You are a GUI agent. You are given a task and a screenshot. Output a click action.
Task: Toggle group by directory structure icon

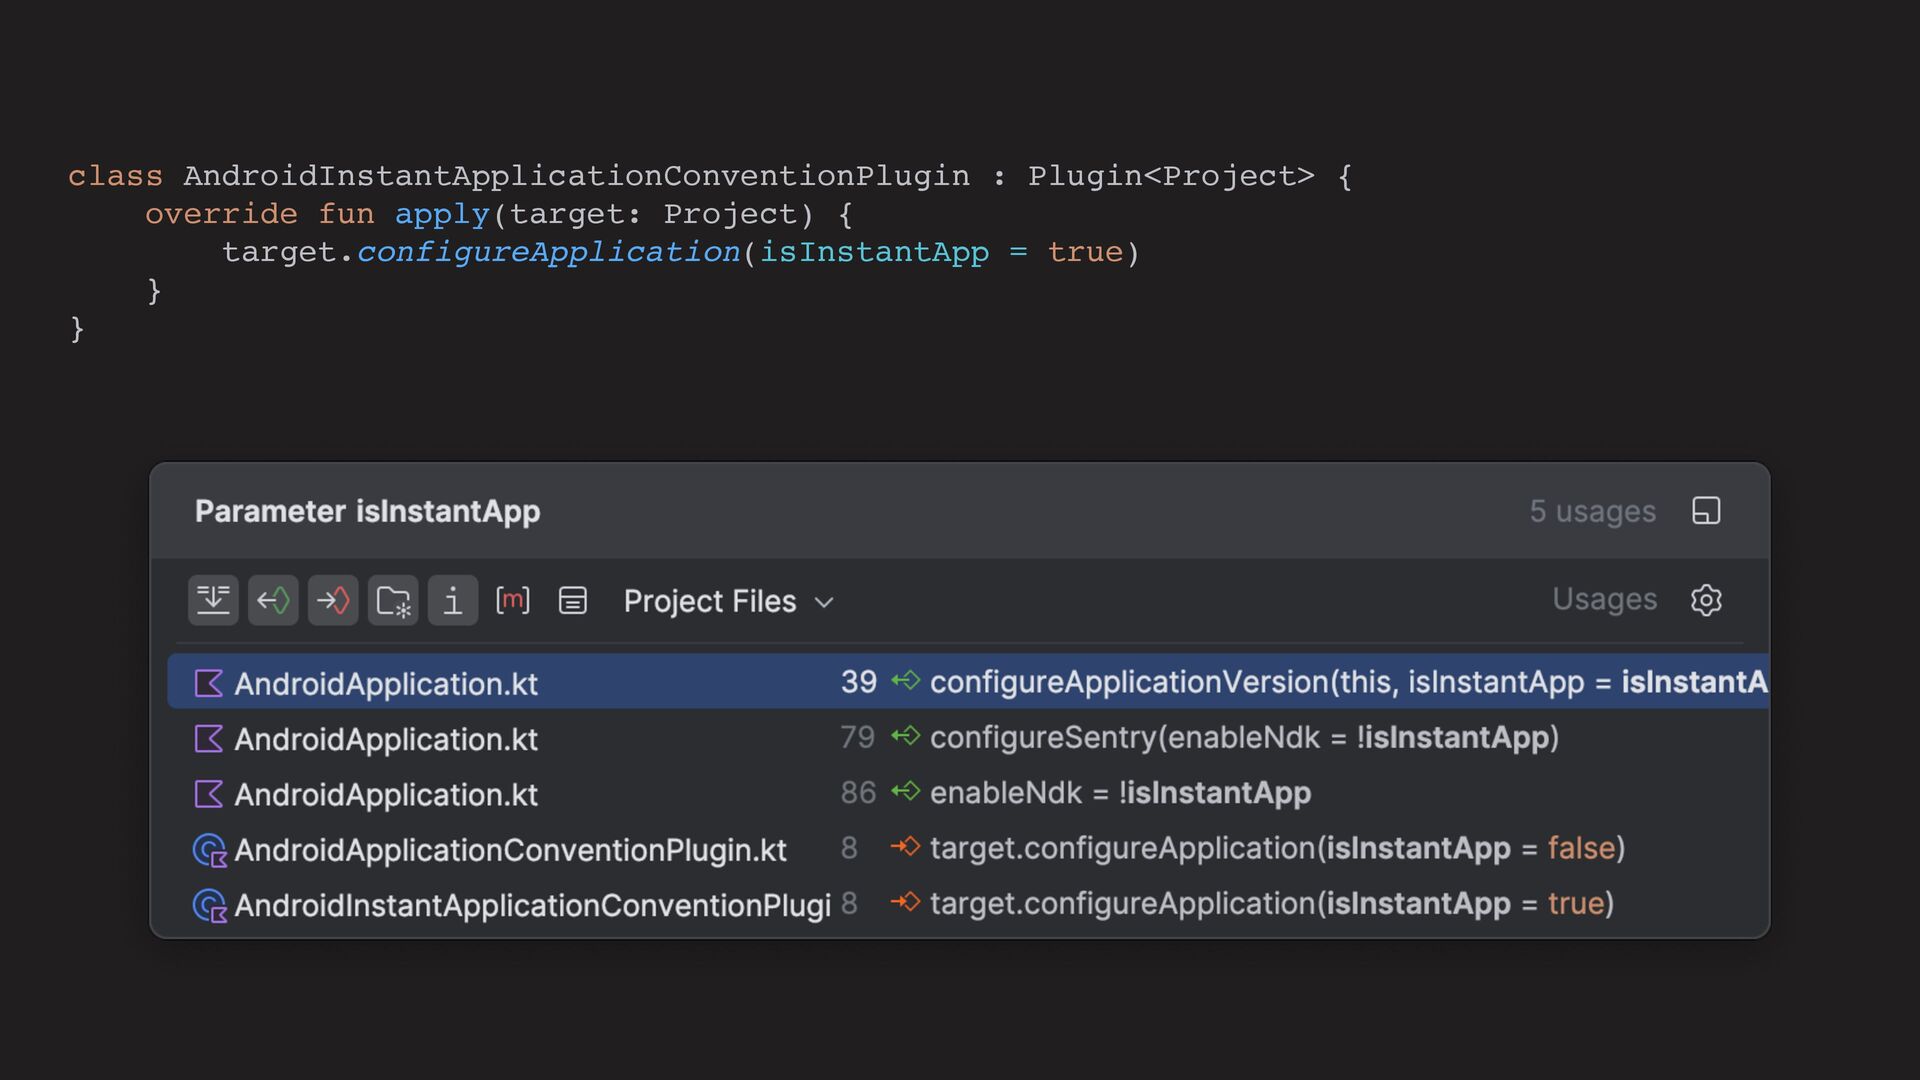coord(393,600)
